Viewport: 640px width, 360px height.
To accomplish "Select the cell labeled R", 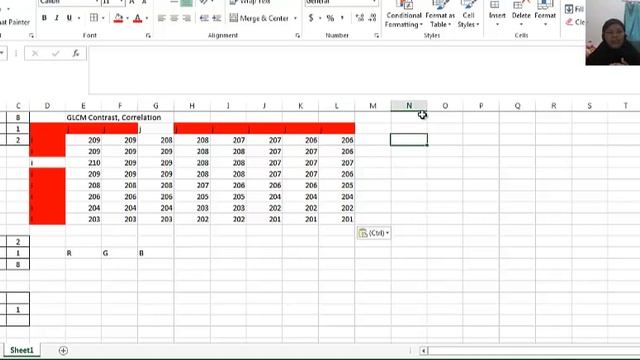I will click(x=83, y=253).
